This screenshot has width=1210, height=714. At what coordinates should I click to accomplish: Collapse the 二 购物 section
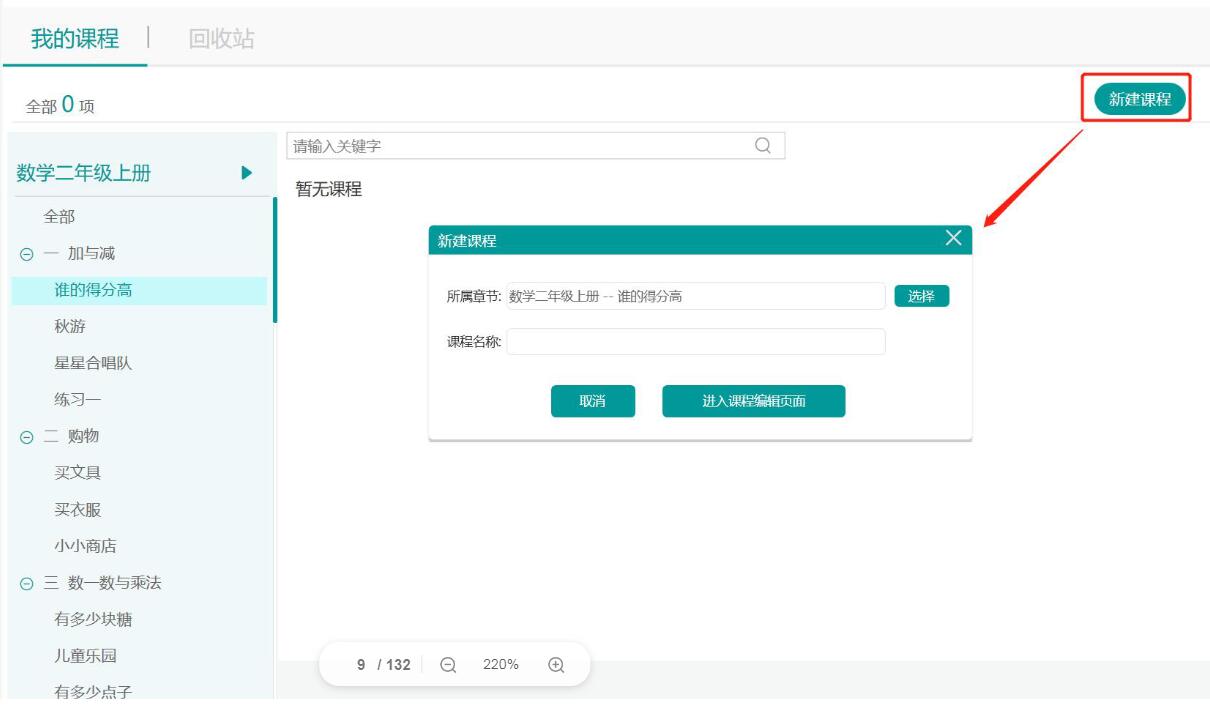28,436
